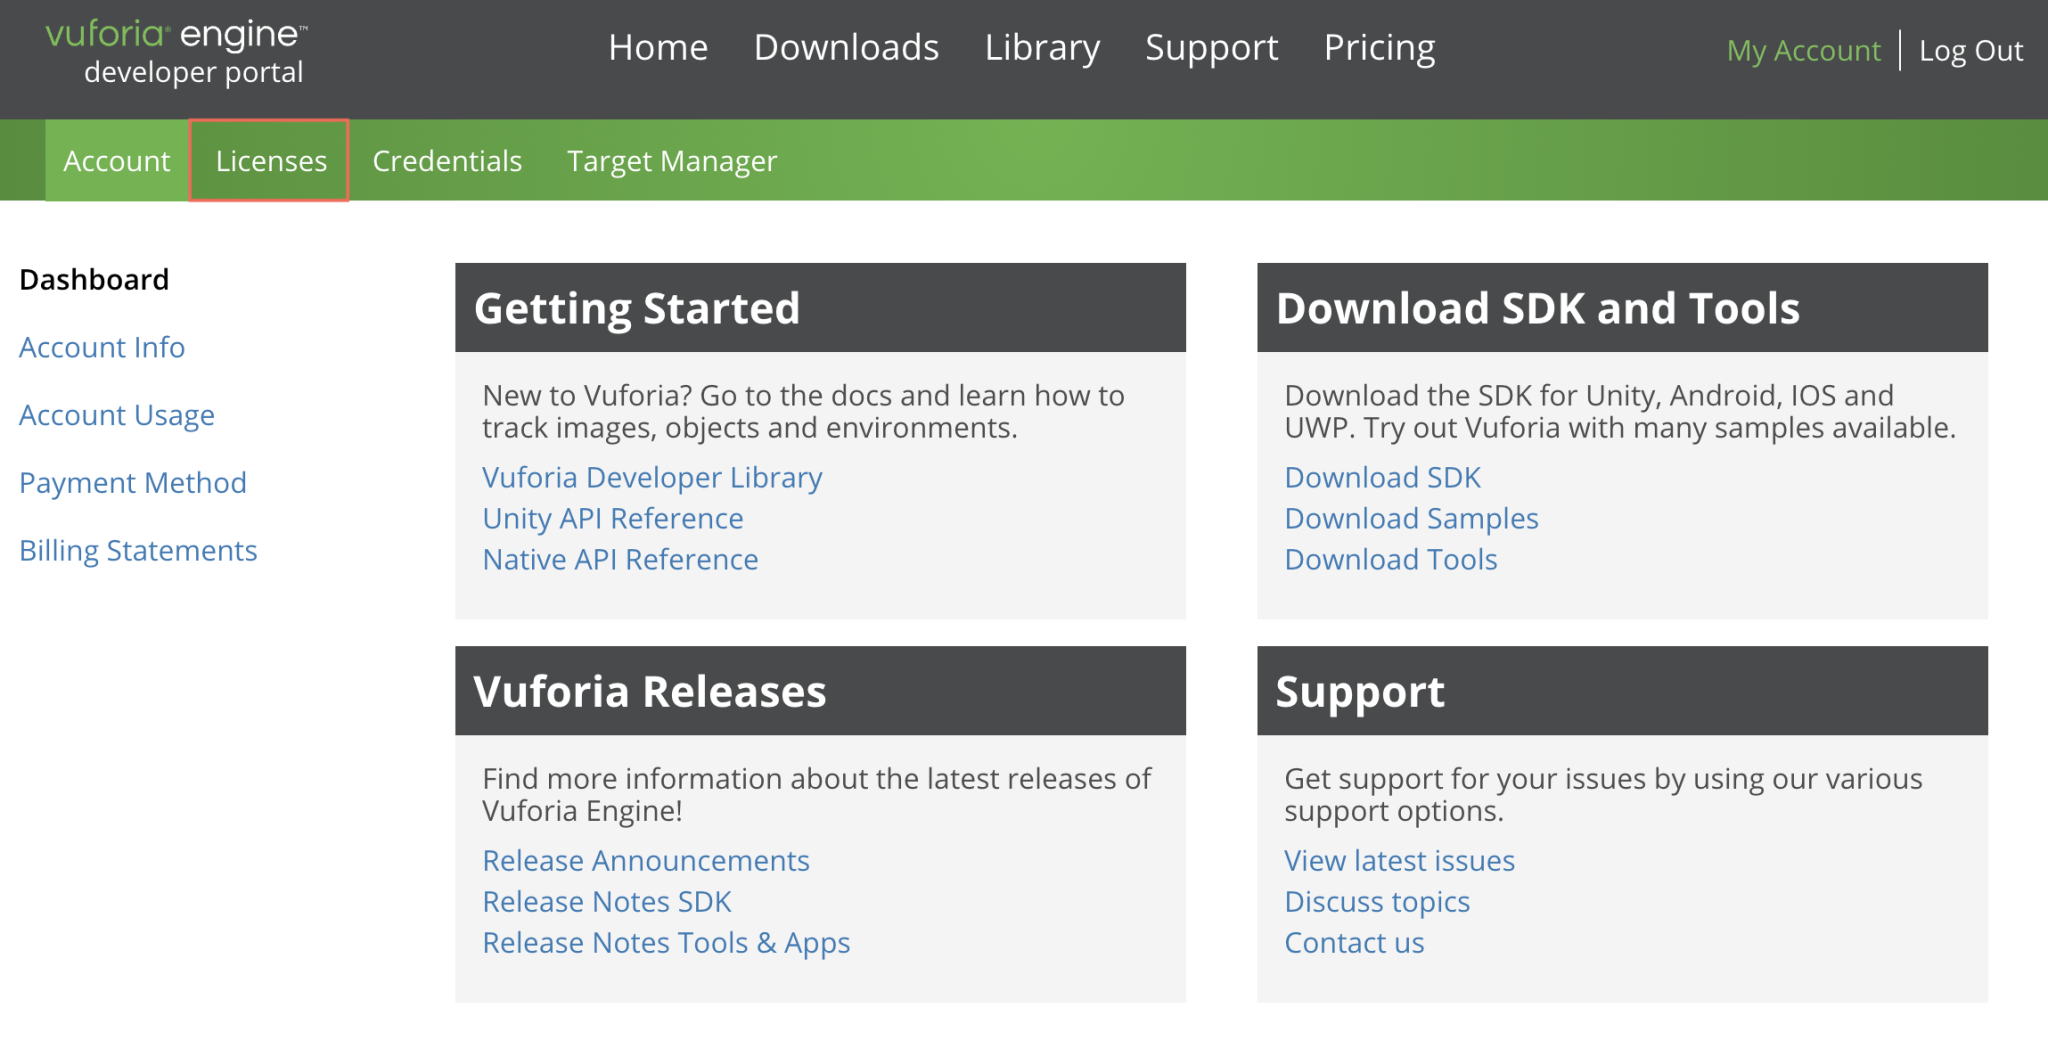Open Payment Method settings
The width and height of the screenshot is (2048, 1049).
point(133,483)
